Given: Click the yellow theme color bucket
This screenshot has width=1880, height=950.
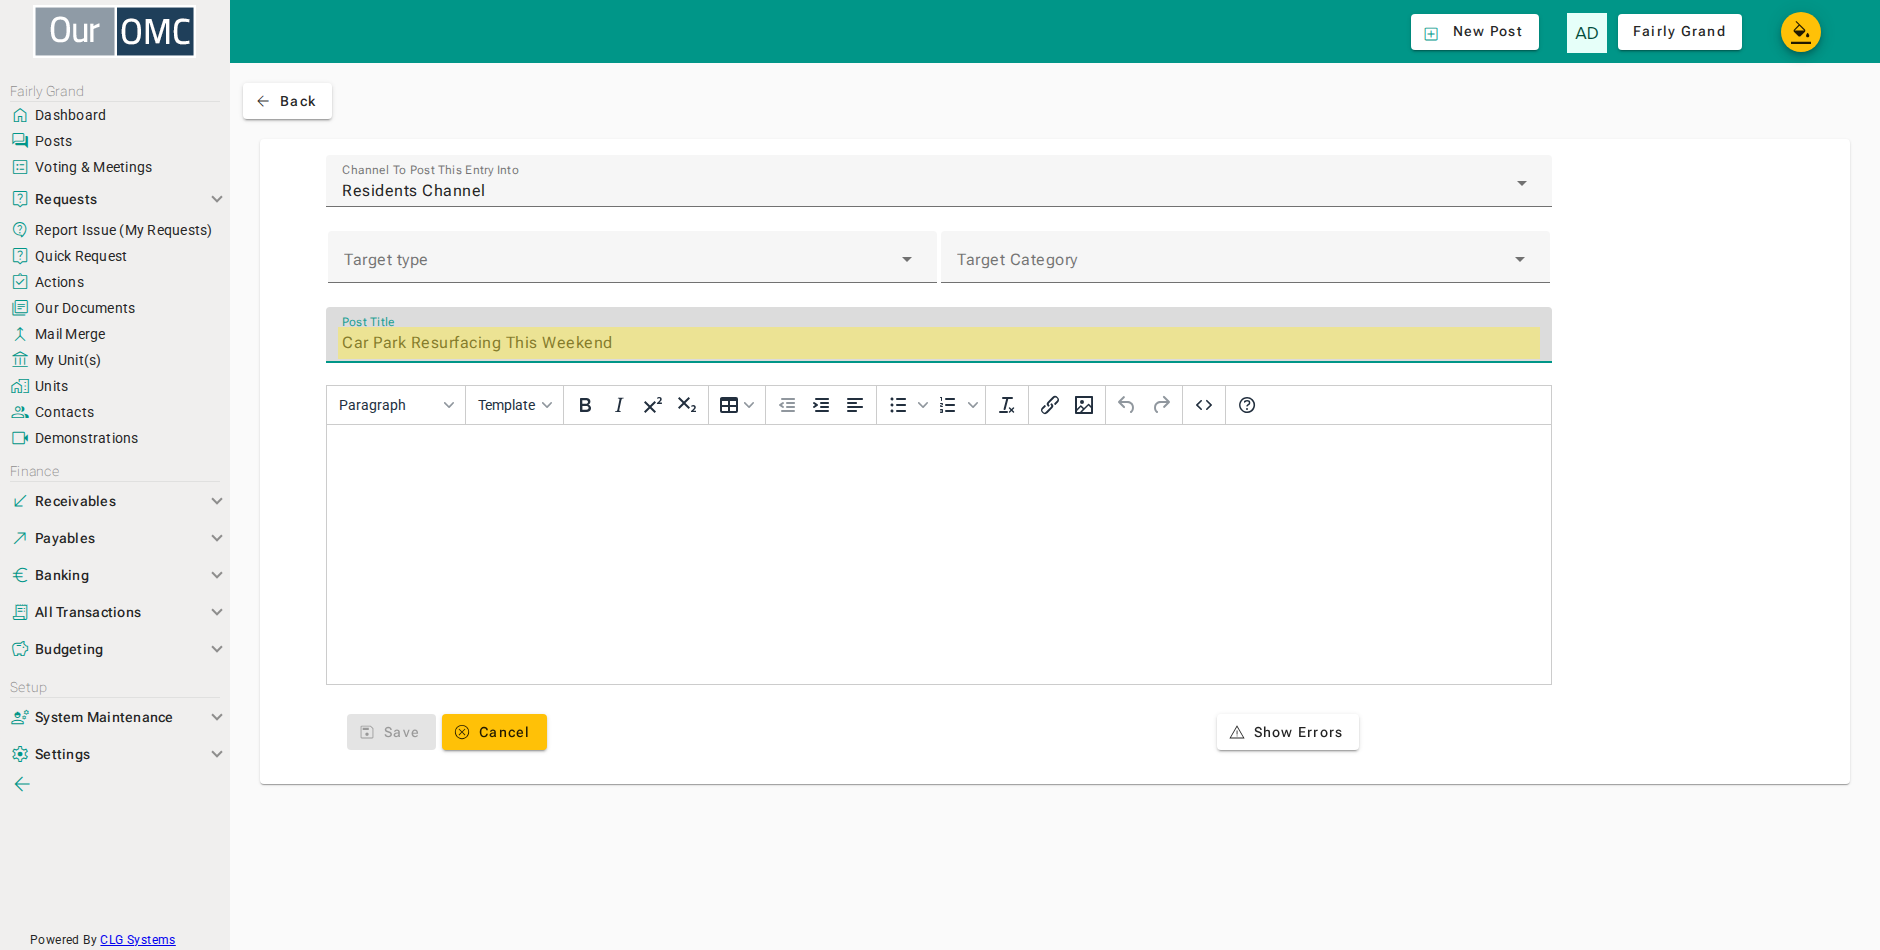Looking at the screenshot, I should click(1801, 32).
